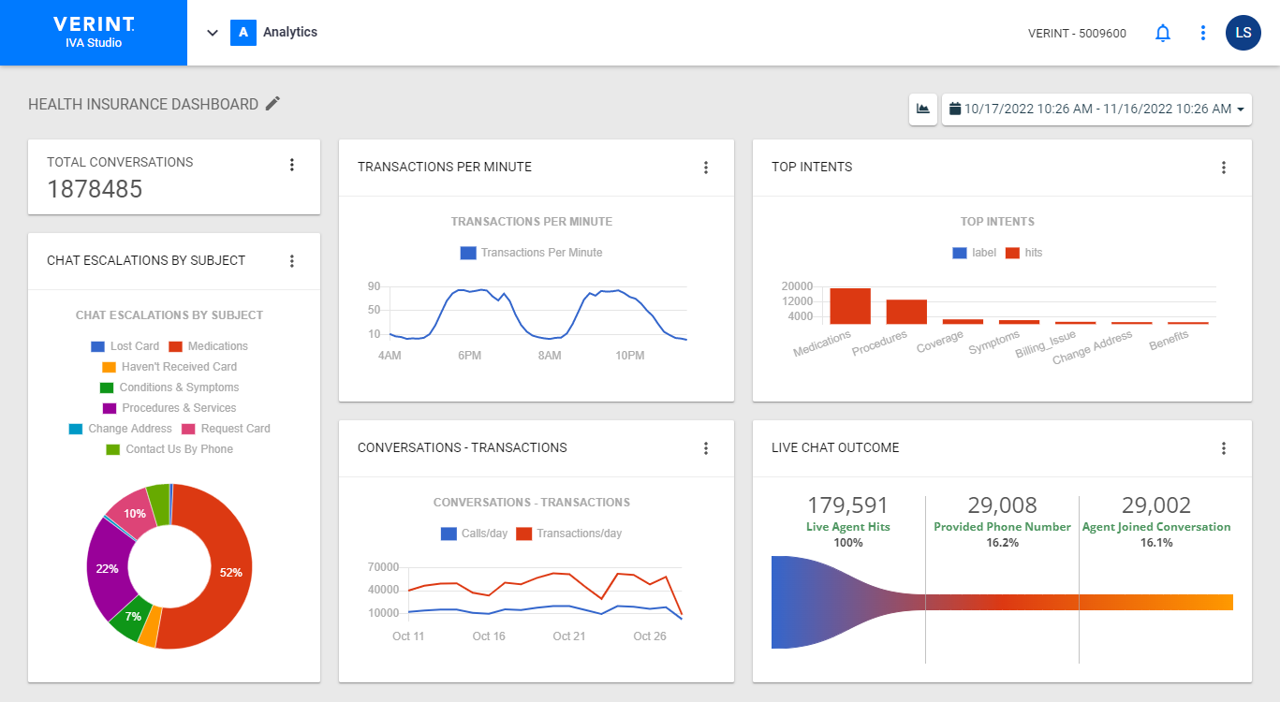Click the area chart icon button
The width and height of the screenshot is (1280, 702).
922,109
